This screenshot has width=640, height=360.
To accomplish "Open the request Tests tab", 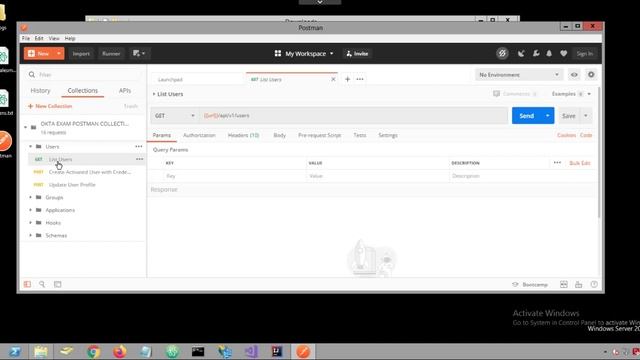I will (x=360, y=135).
